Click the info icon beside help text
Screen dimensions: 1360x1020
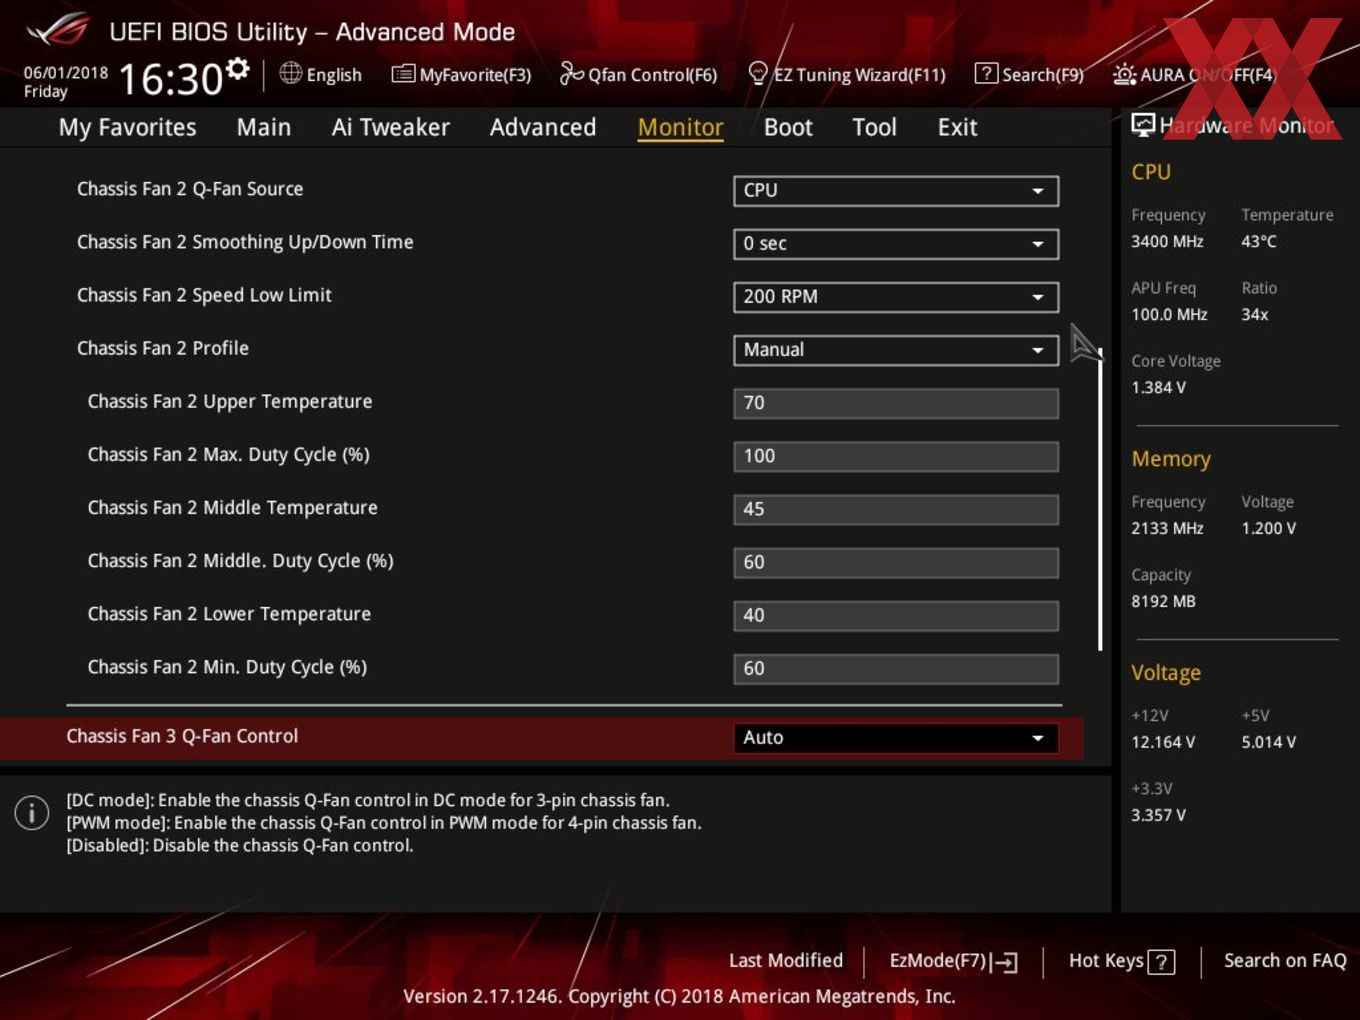(32, 812)
